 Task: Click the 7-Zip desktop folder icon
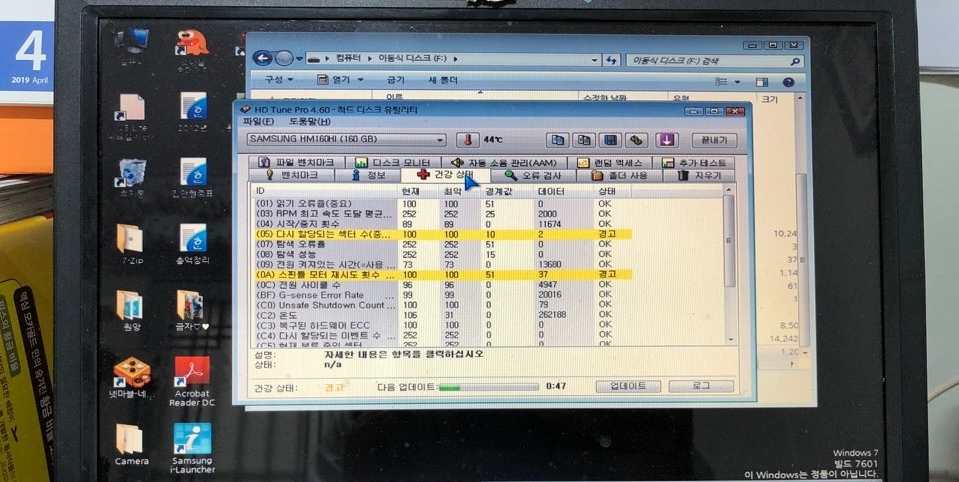pyautogui.click(x=131, y=243)
